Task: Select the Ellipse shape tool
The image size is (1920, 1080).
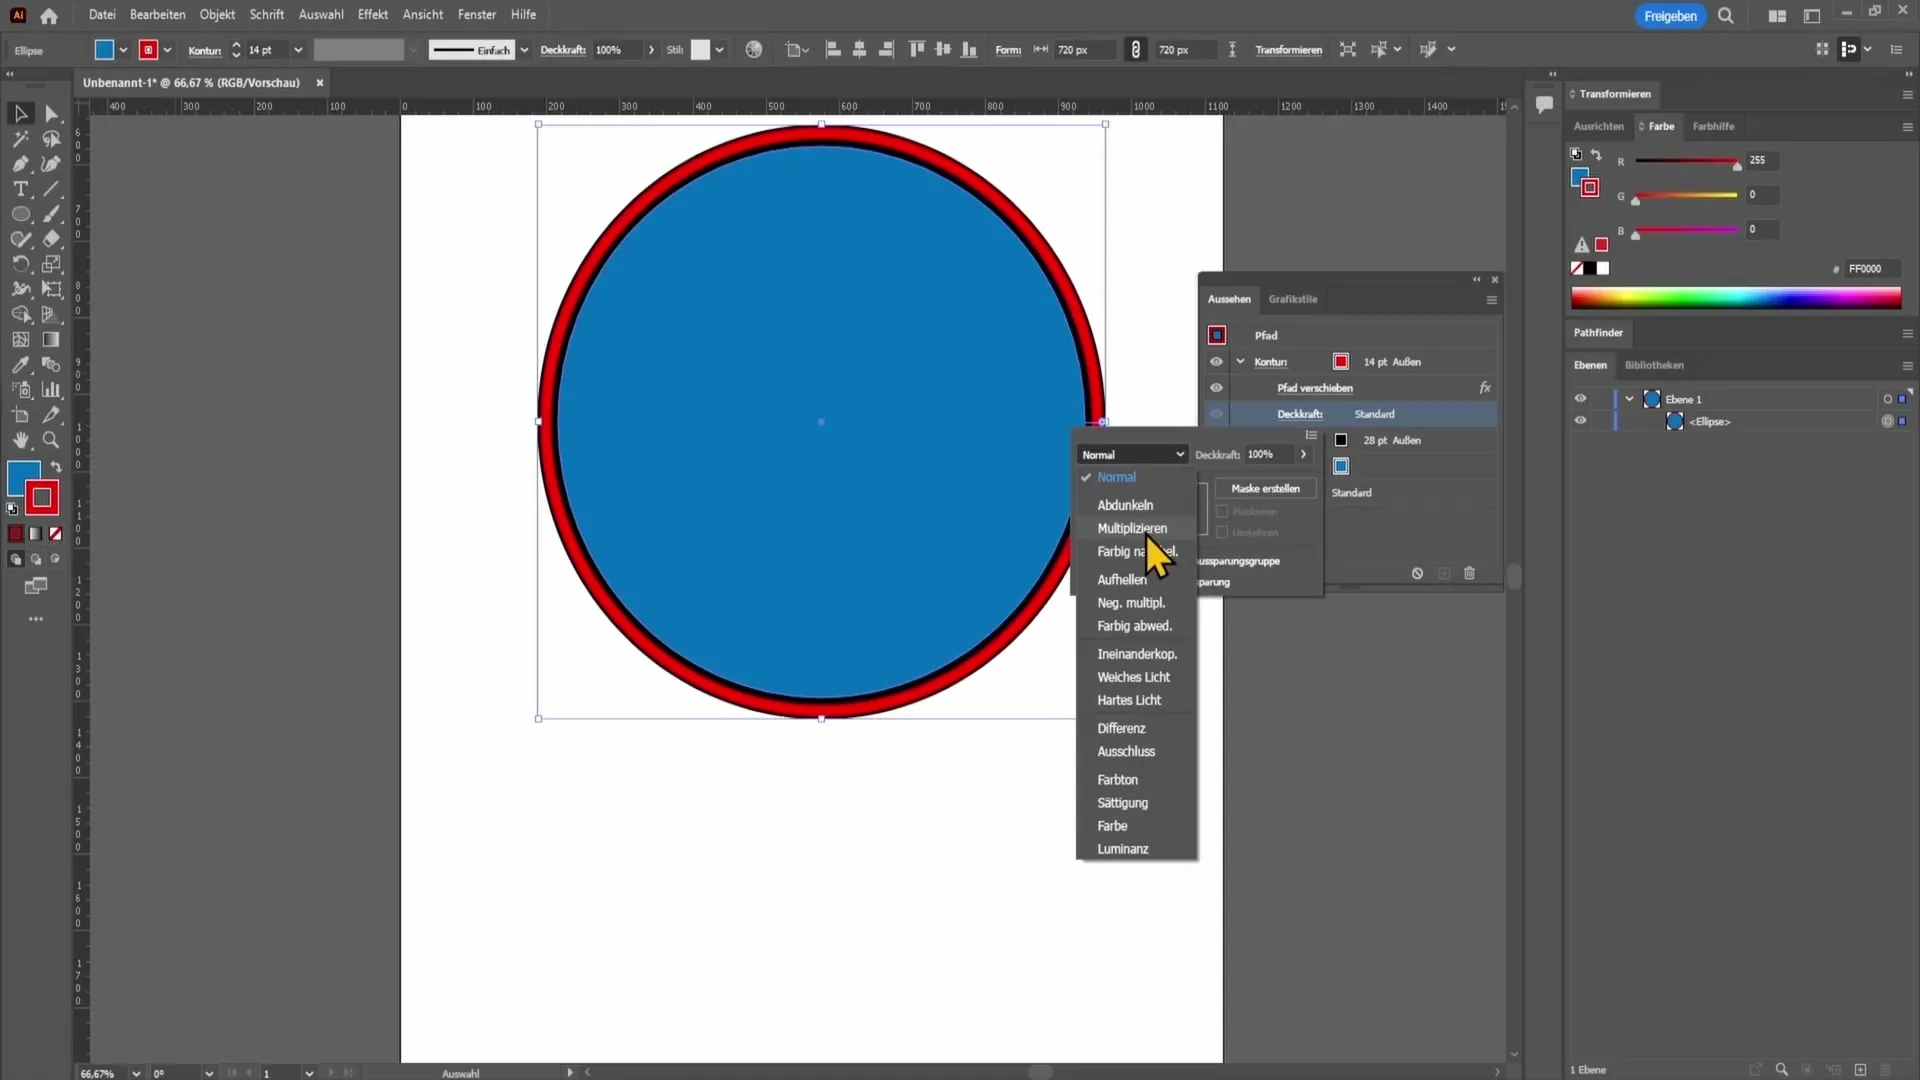Action: pyautogui.click(x=20, y=214)
